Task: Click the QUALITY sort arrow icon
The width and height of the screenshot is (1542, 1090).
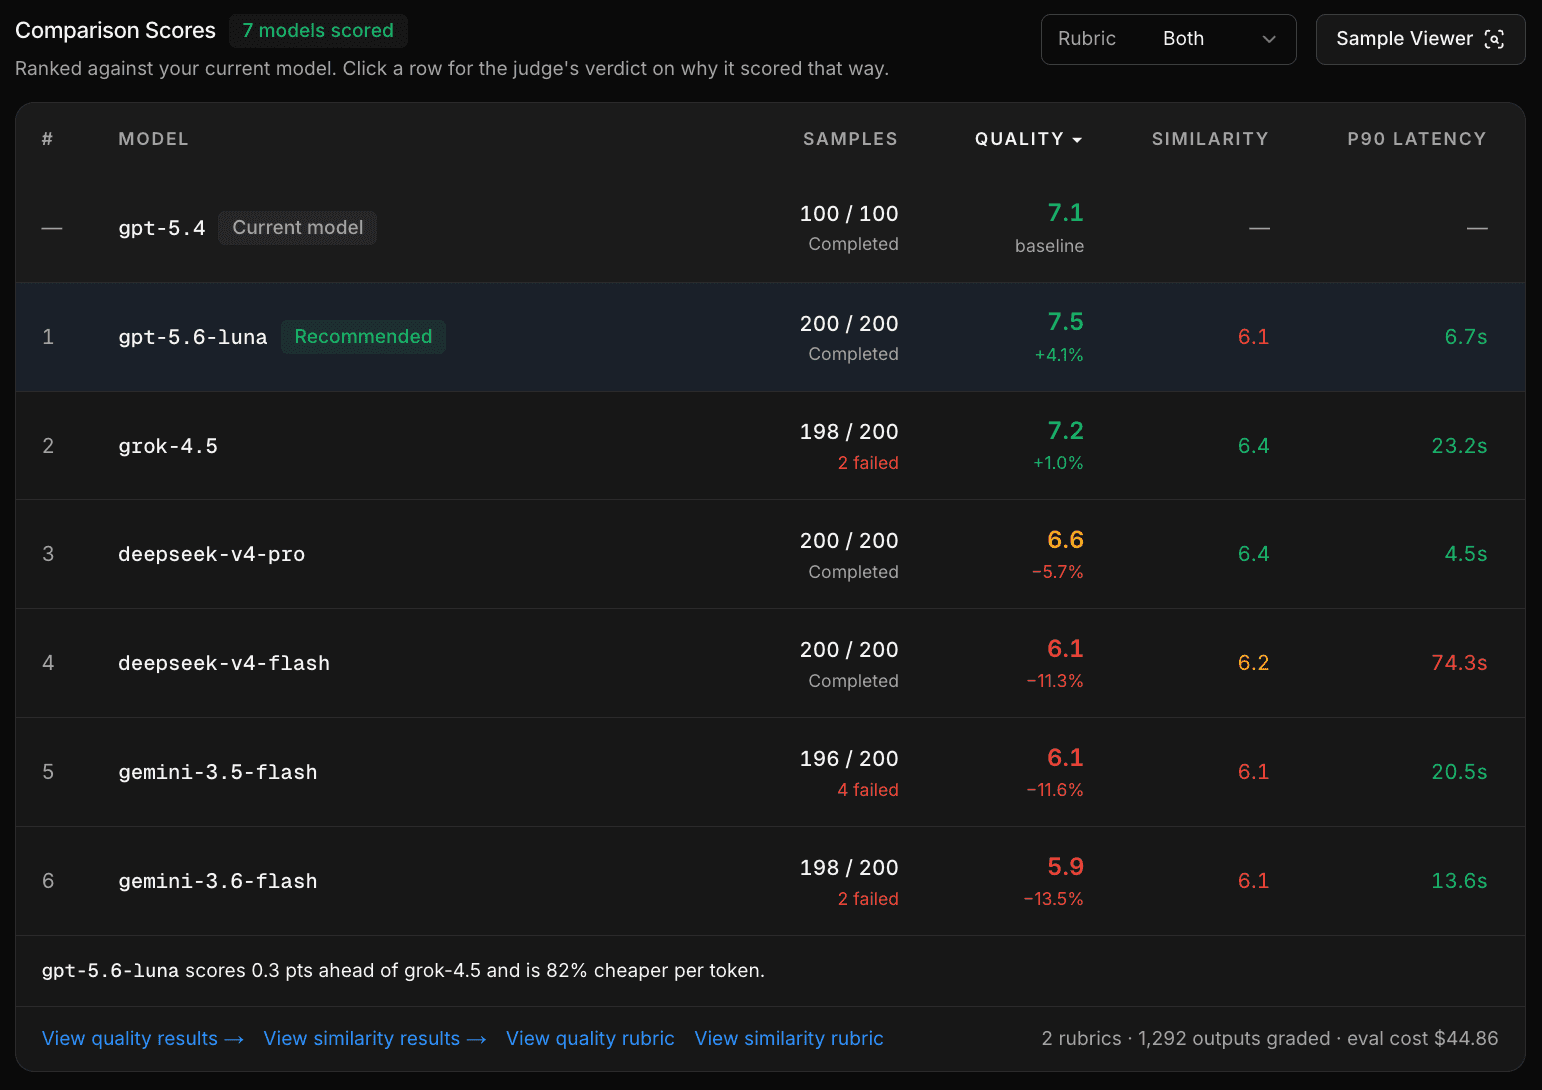Action: click(x=1077, y=140)
